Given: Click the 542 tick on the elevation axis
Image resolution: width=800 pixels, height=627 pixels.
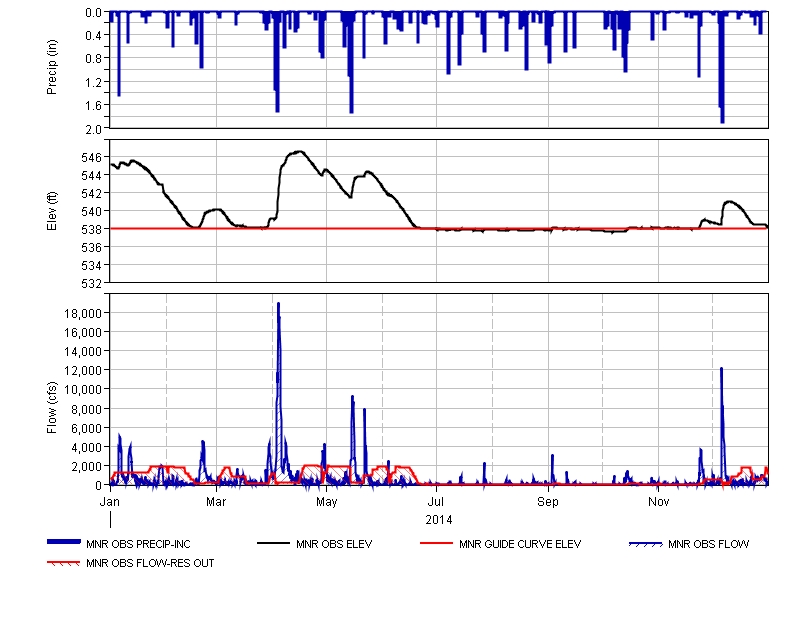Looking at the screenshot, I should pos(92,193).
